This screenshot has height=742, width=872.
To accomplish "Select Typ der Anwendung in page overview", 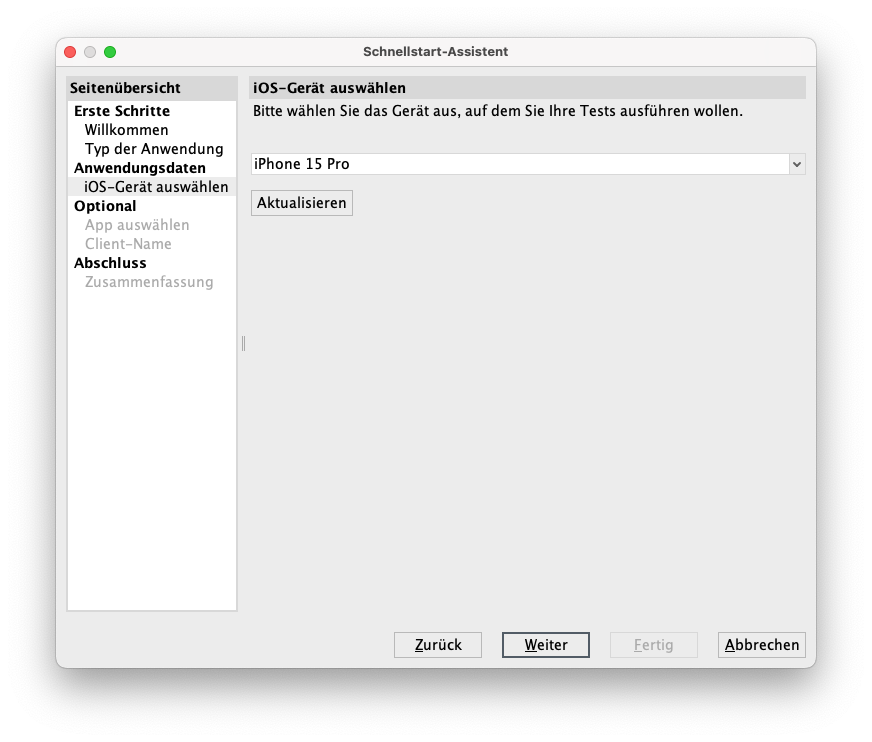I will click(154, 149).
